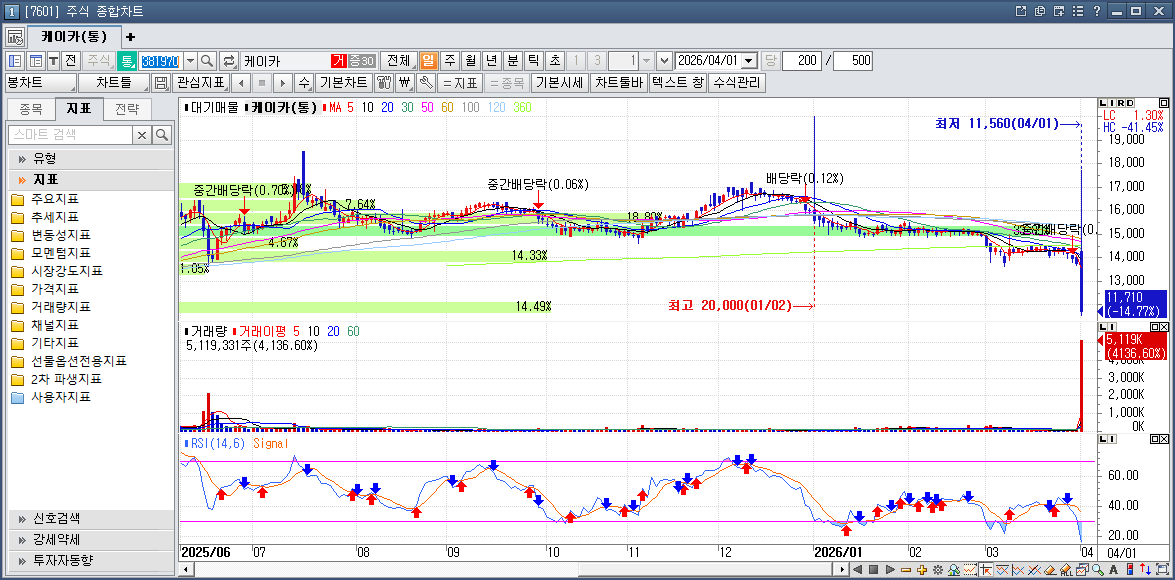Click the magnifying glass icon in bottom toolbar
Viewport: 1175px width, 580px height.
tap(1098, 569)
